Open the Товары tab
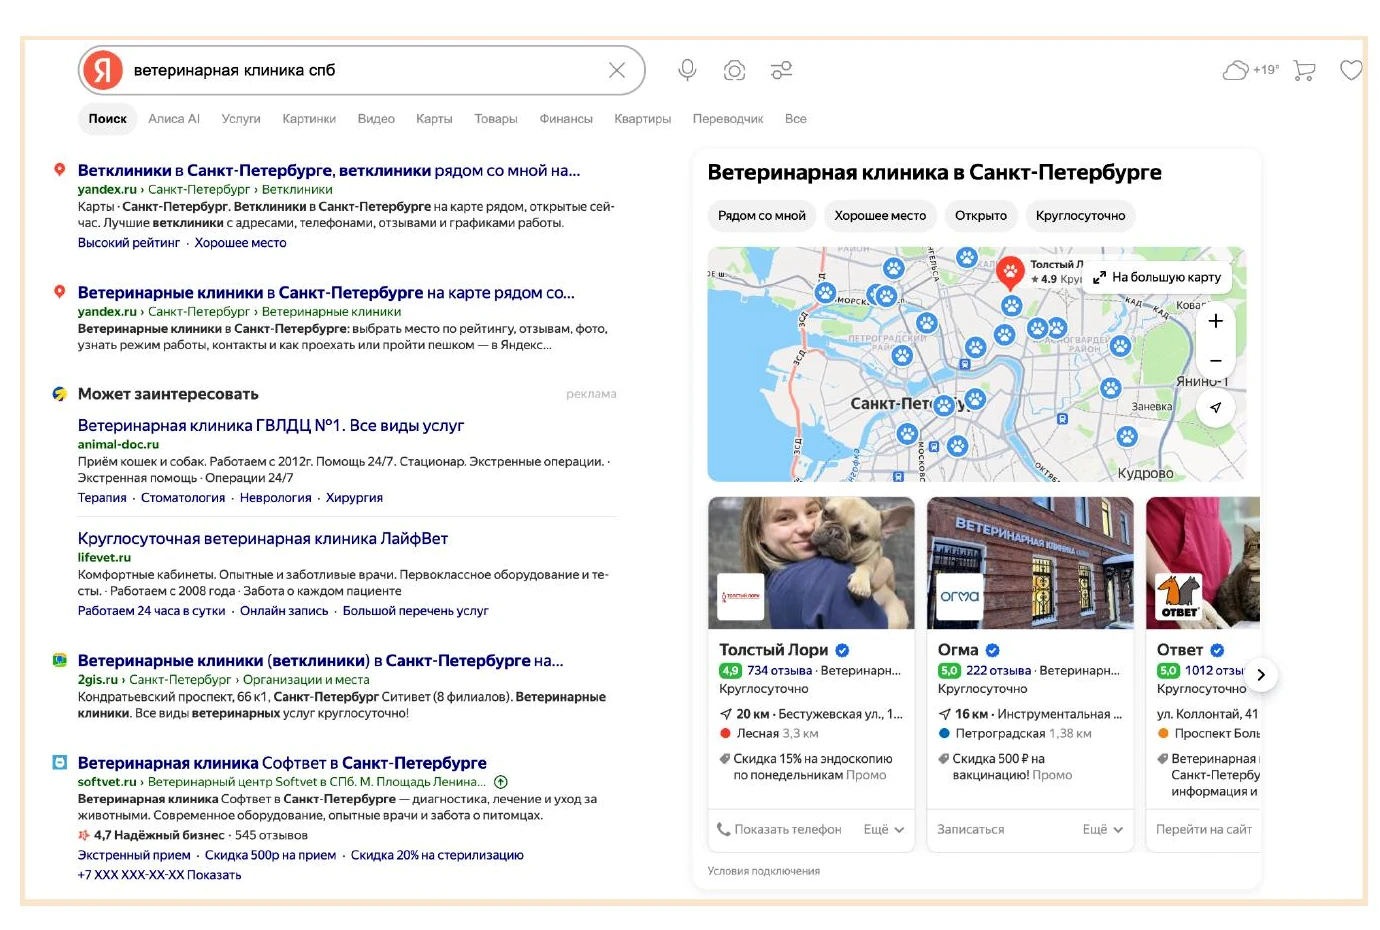The image size is (1380, 930). 496,119
